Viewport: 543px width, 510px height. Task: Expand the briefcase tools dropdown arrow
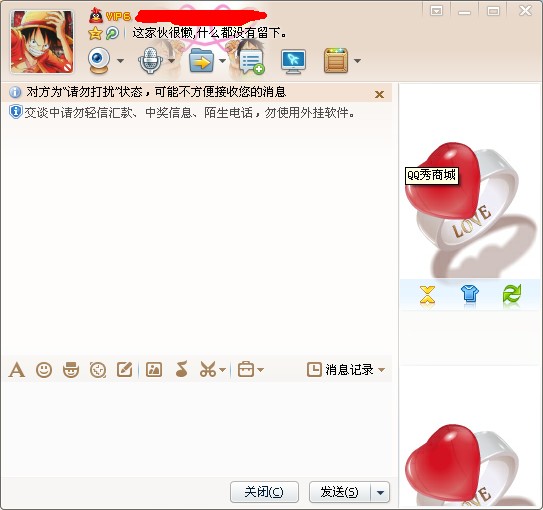coord(261,370)
